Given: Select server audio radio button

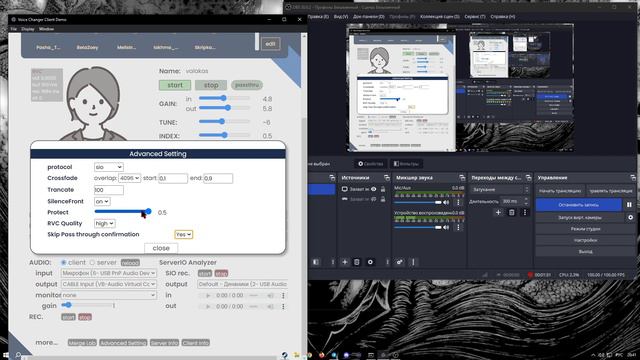Looking at the screenshot, I should pos(92,262).
